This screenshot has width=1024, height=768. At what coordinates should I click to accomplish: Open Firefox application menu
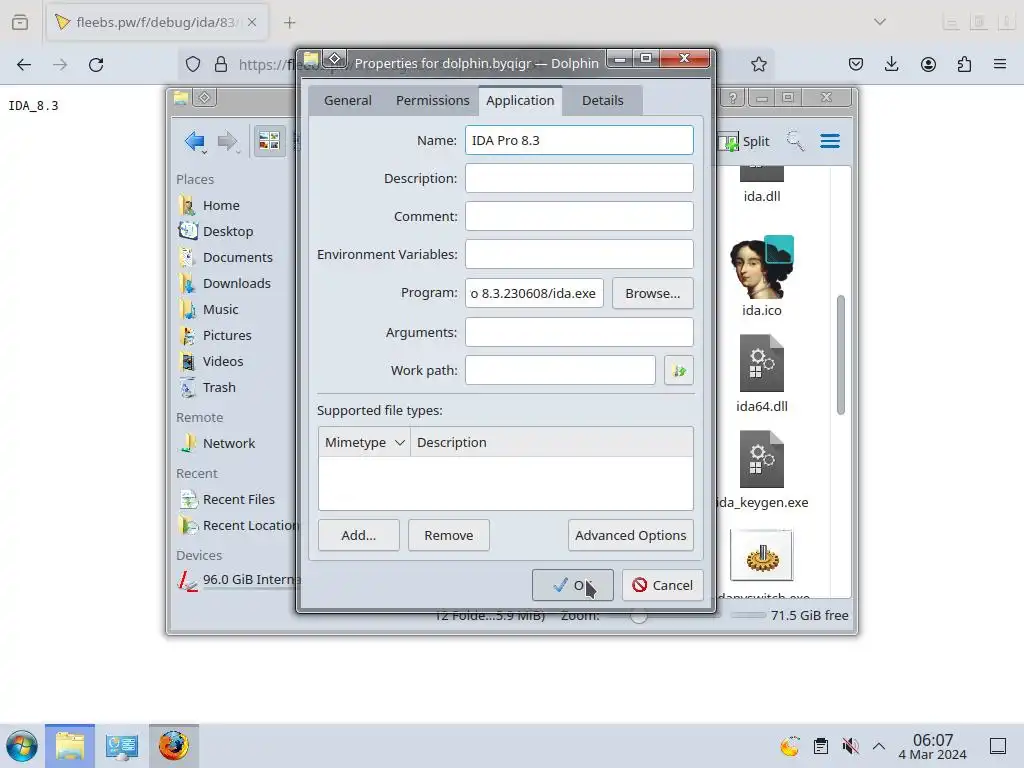(1000, 64)
